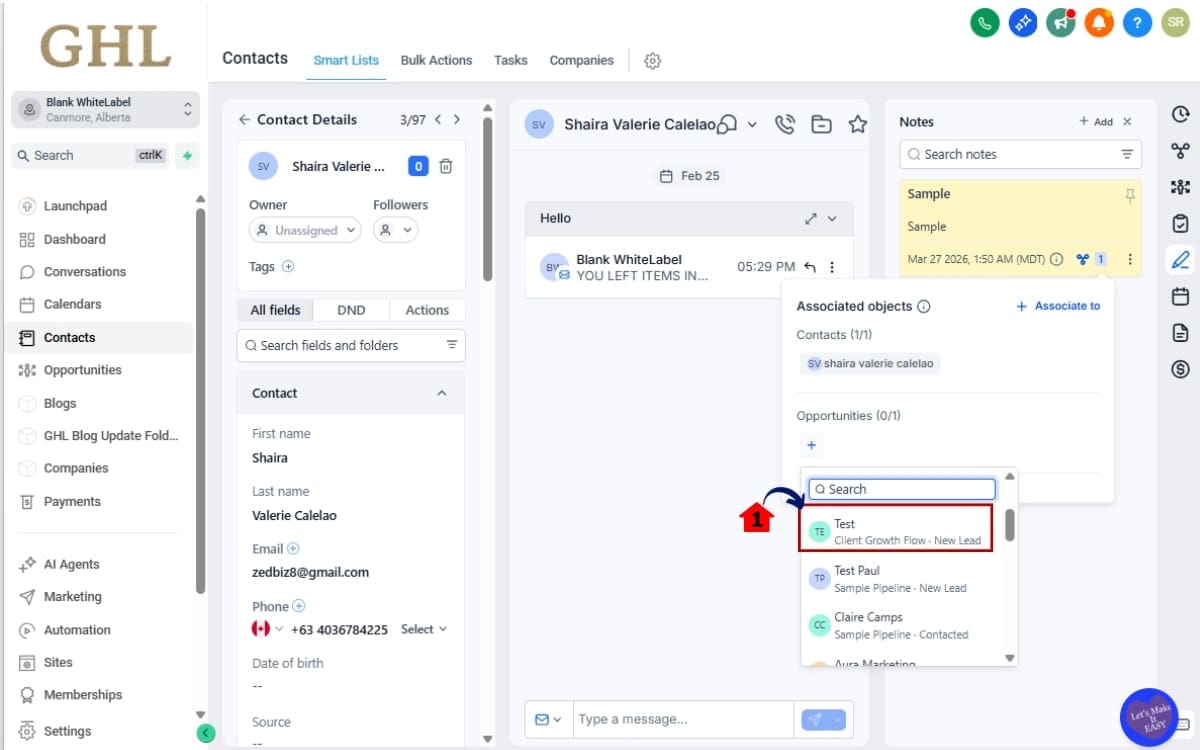
Task: Open the Payments icon in right sidebar
Action: pos(1180,370)
